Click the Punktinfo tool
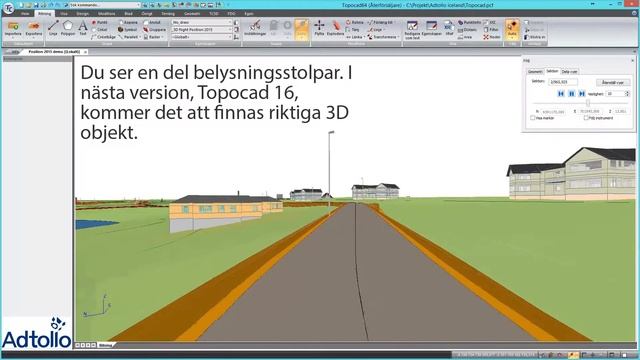The height and width of the screenshot is (360, 640). click(469, 22)
